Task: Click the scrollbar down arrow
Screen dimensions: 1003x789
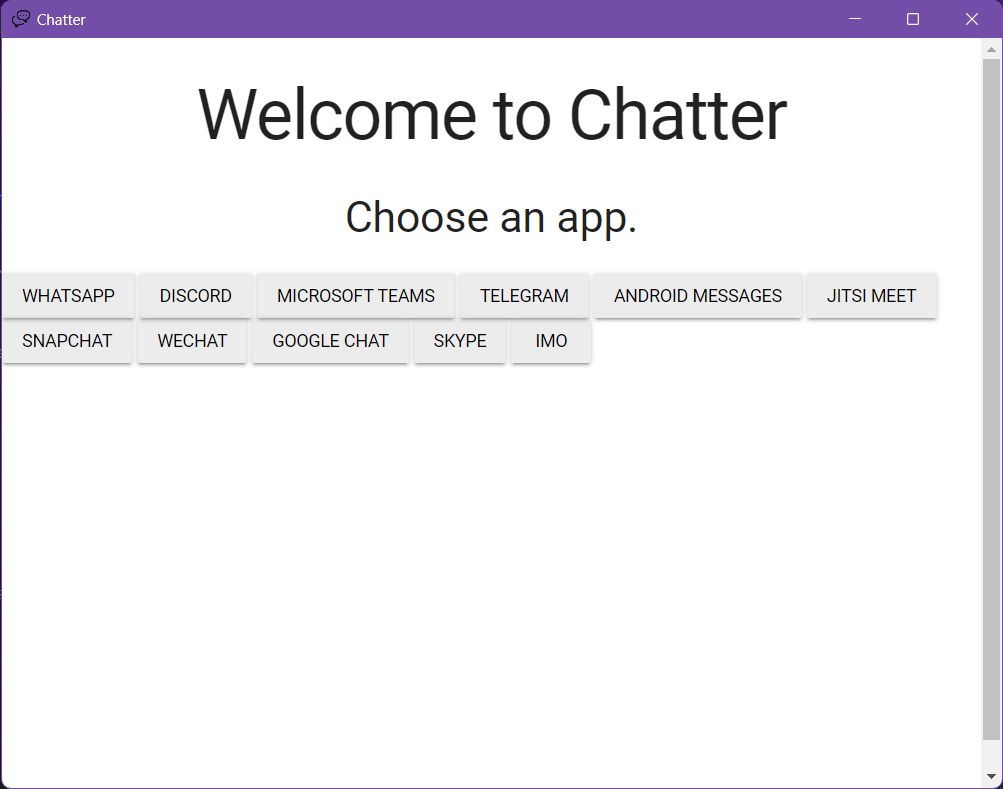Action: 991,776
